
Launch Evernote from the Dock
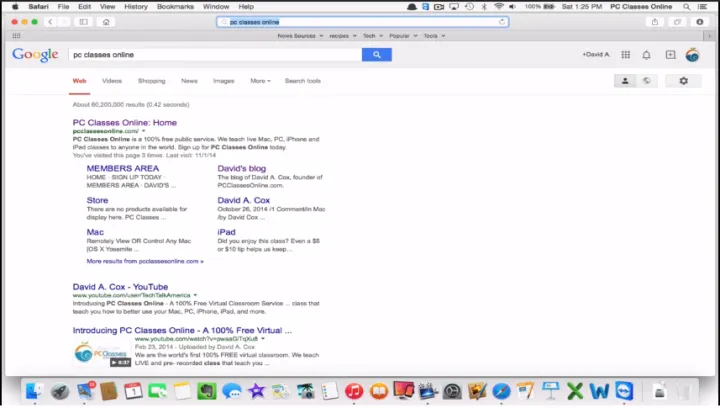click(207, 391)
